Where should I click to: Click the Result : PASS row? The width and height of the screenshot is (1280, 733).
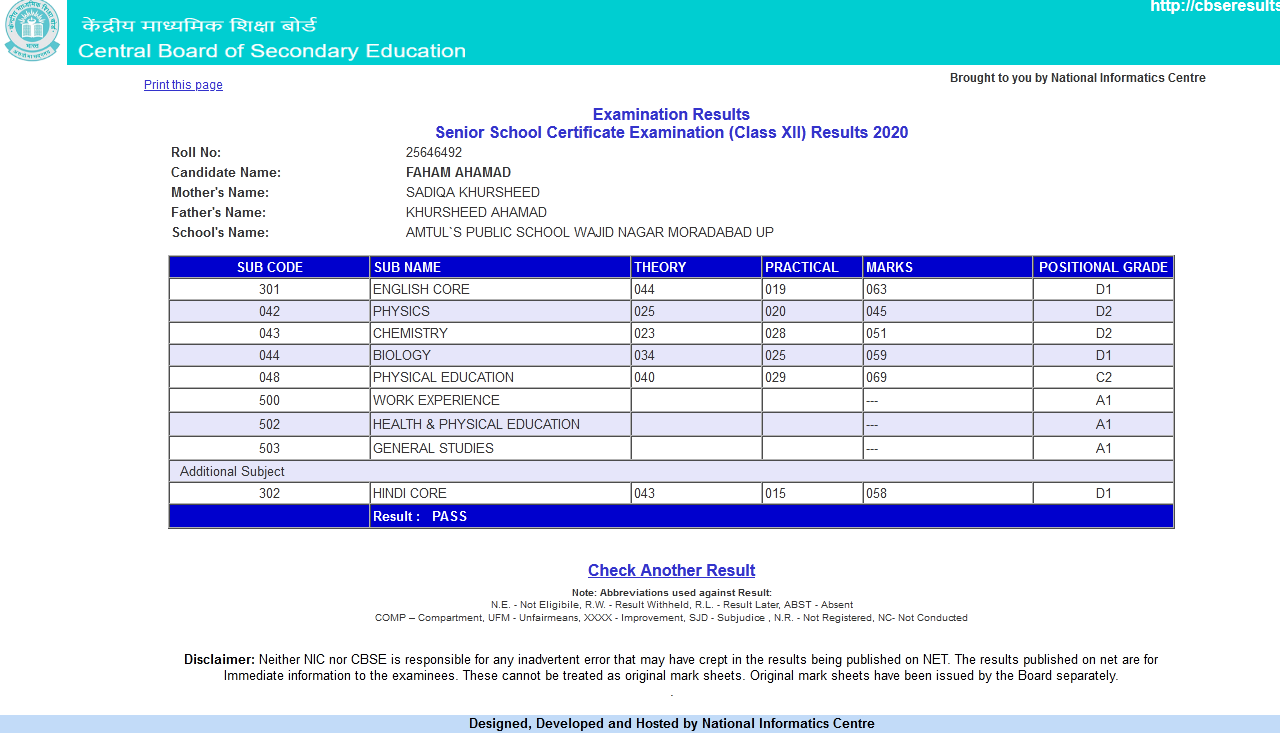coord(671,516)
